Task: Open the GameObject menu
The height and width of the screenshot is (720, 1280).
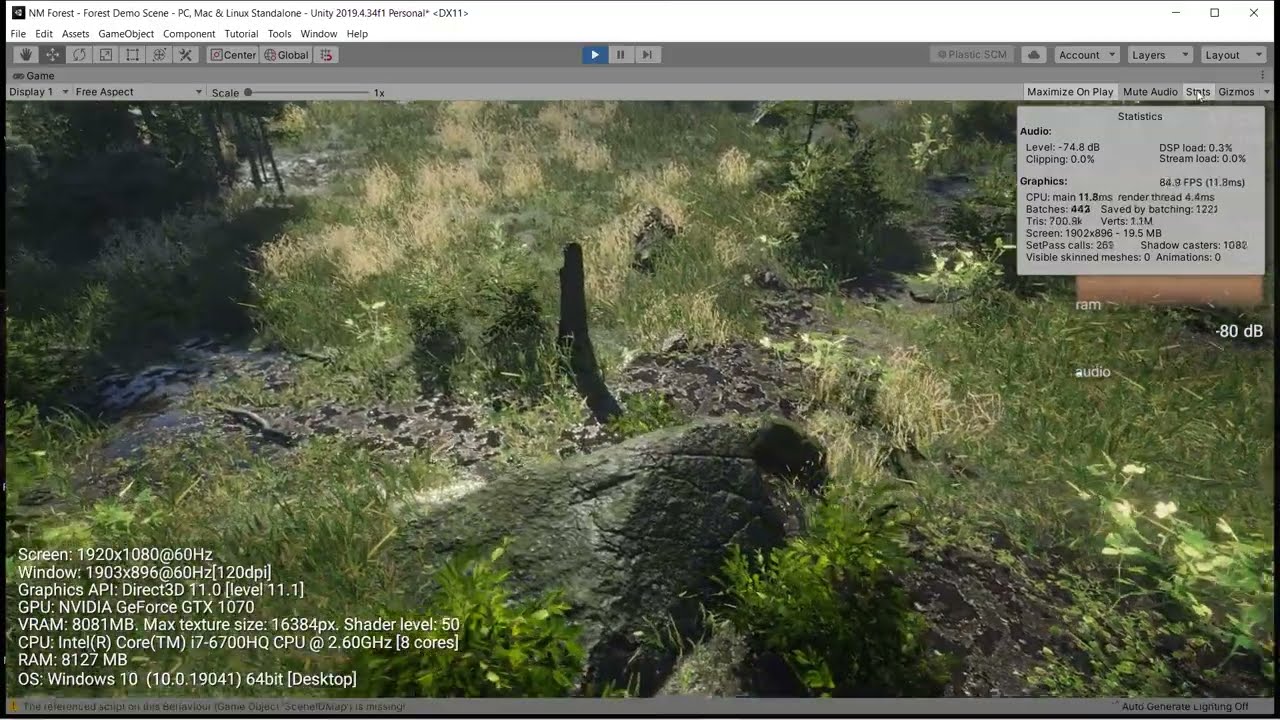Action: [126, 34]
